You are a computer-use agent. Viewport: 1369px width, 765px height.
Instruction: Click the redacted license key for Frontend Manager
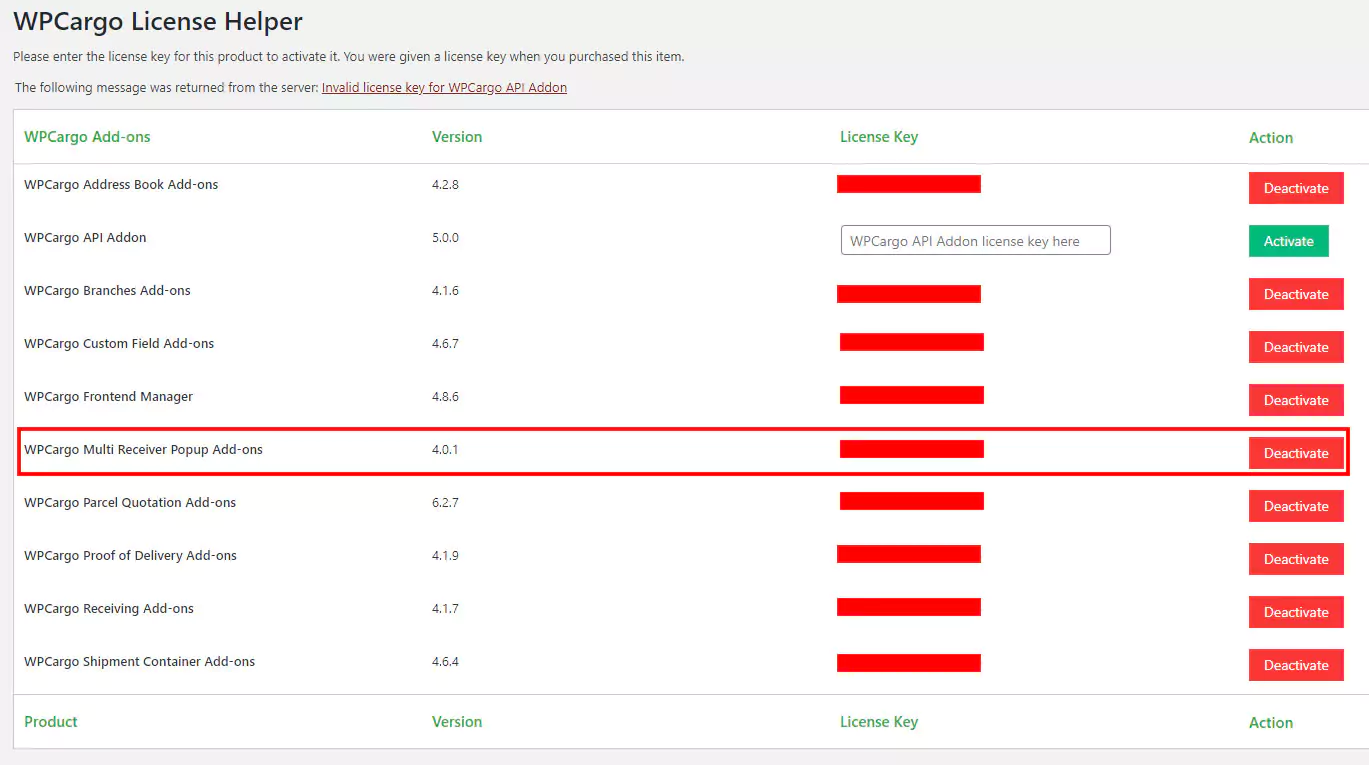(x=911, y=395)
